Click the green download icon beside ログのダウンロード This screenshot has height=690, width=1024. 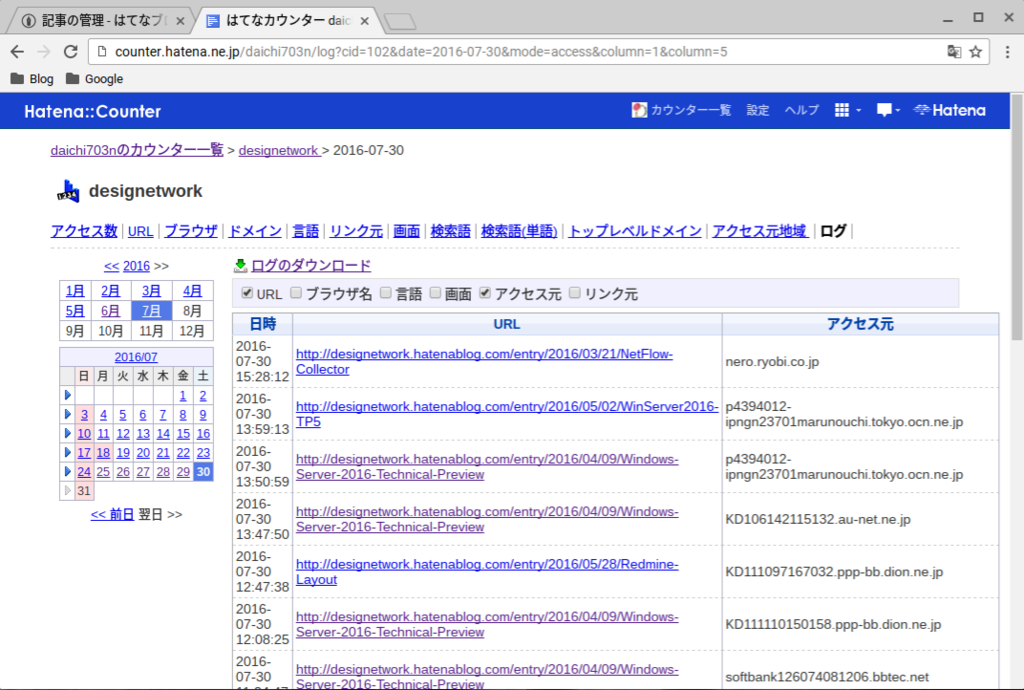[240, 264]
